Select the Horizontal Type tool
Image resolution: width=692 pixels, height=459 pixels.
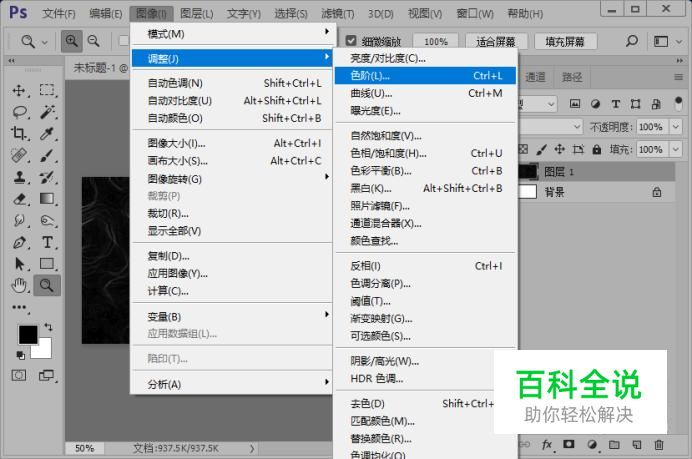47,242
